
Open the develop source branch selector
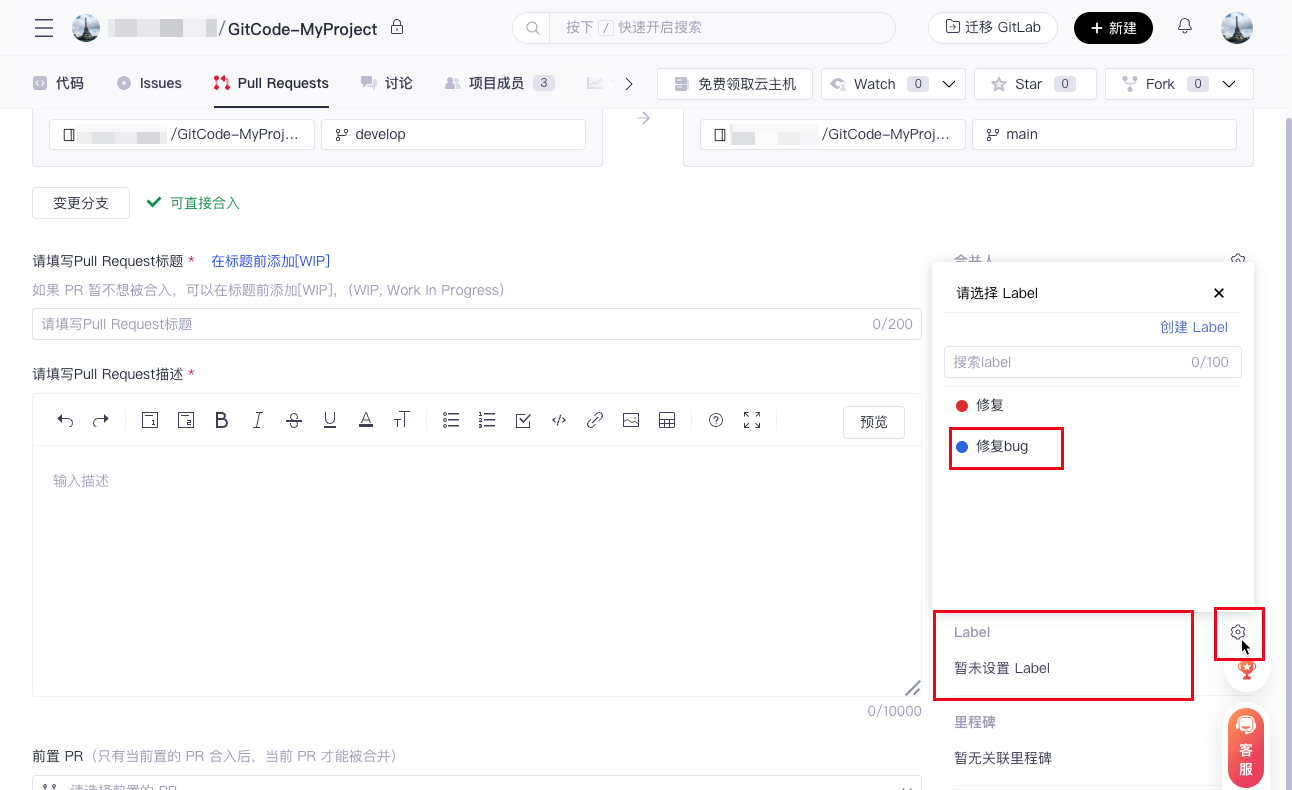(453, 134)
